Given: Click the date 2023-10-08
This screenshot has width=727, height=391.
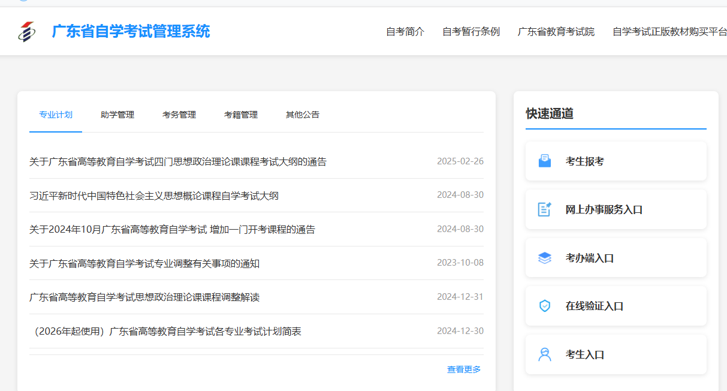Looking at the screenshot, I should point(460,263).
